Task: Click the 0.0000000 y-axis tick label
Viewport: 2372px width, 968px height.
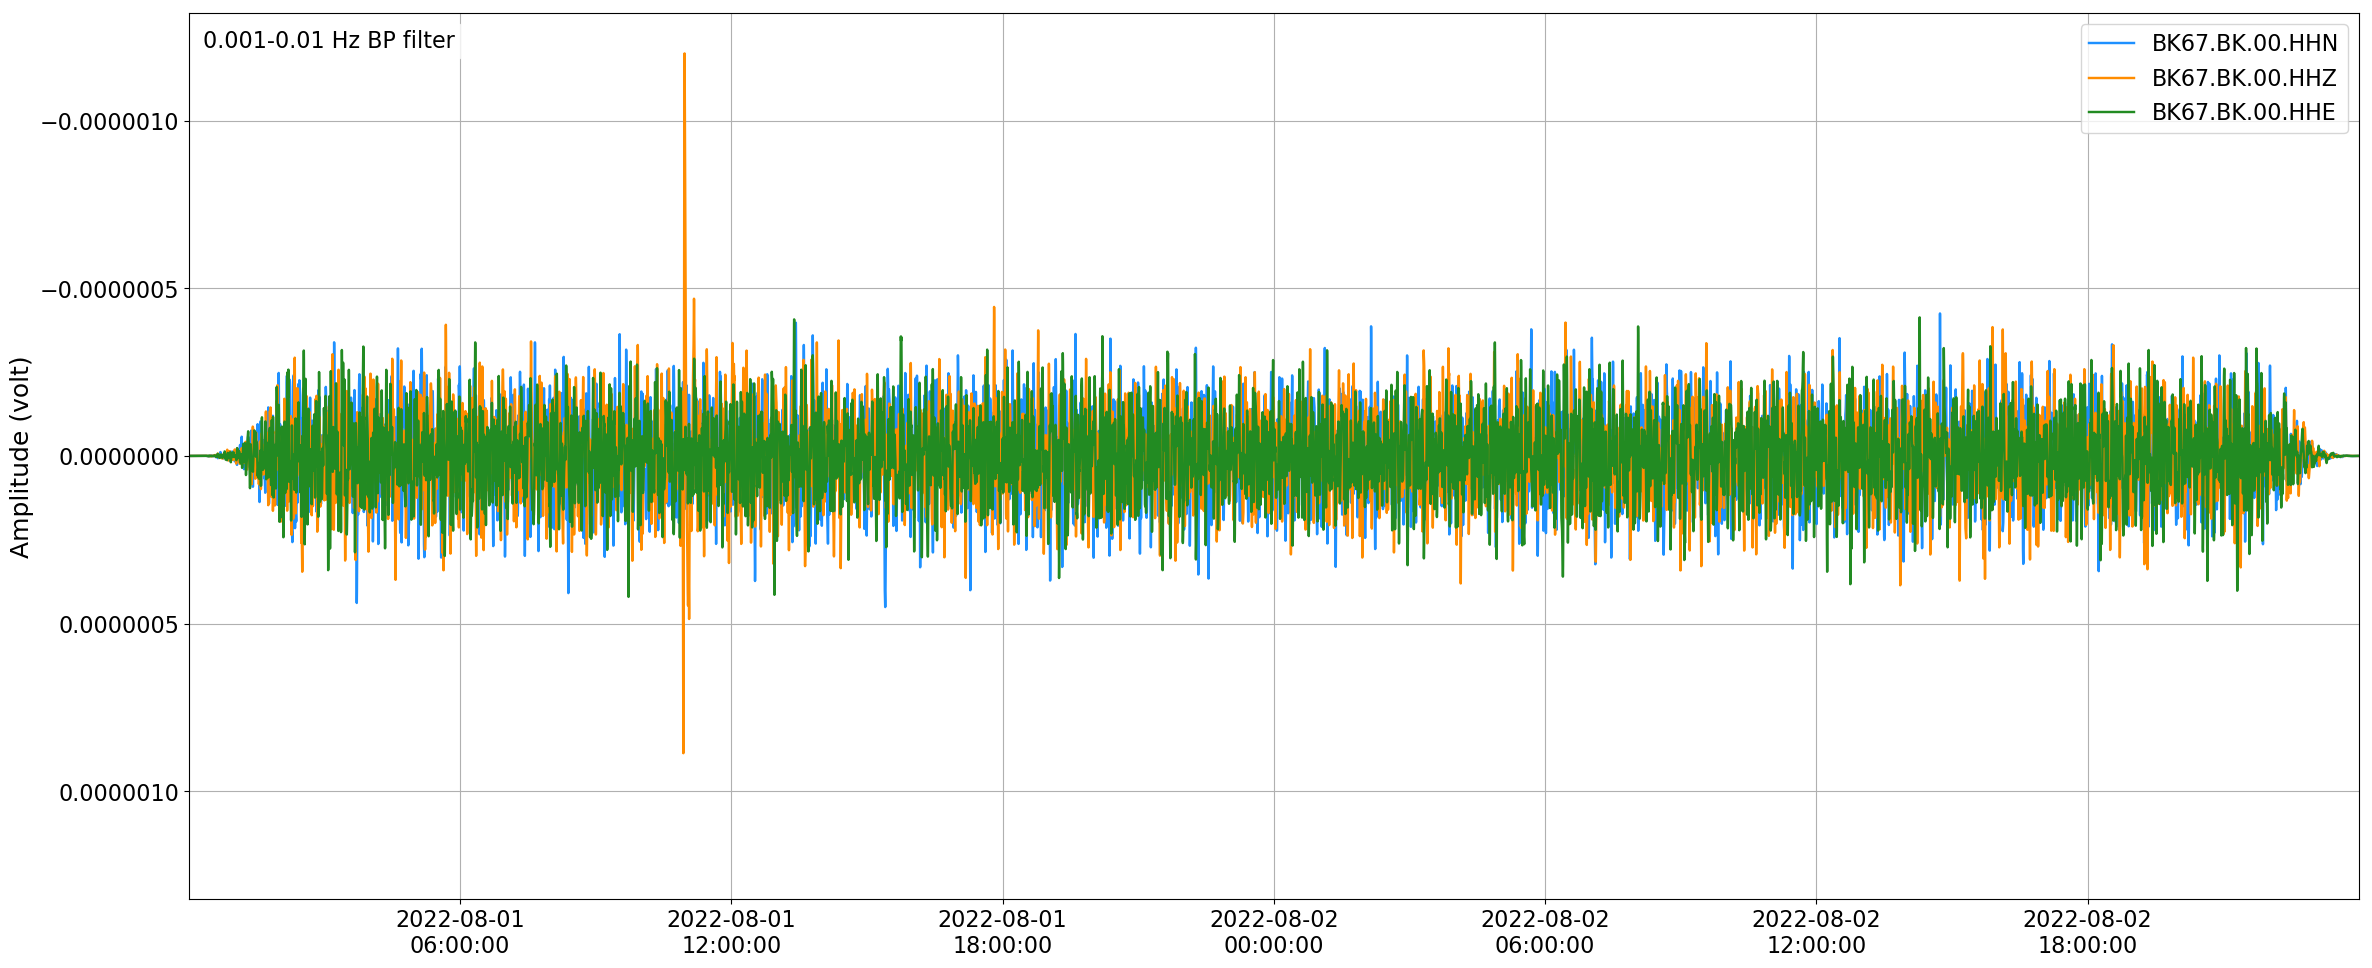Action: (x=119, y=457)
